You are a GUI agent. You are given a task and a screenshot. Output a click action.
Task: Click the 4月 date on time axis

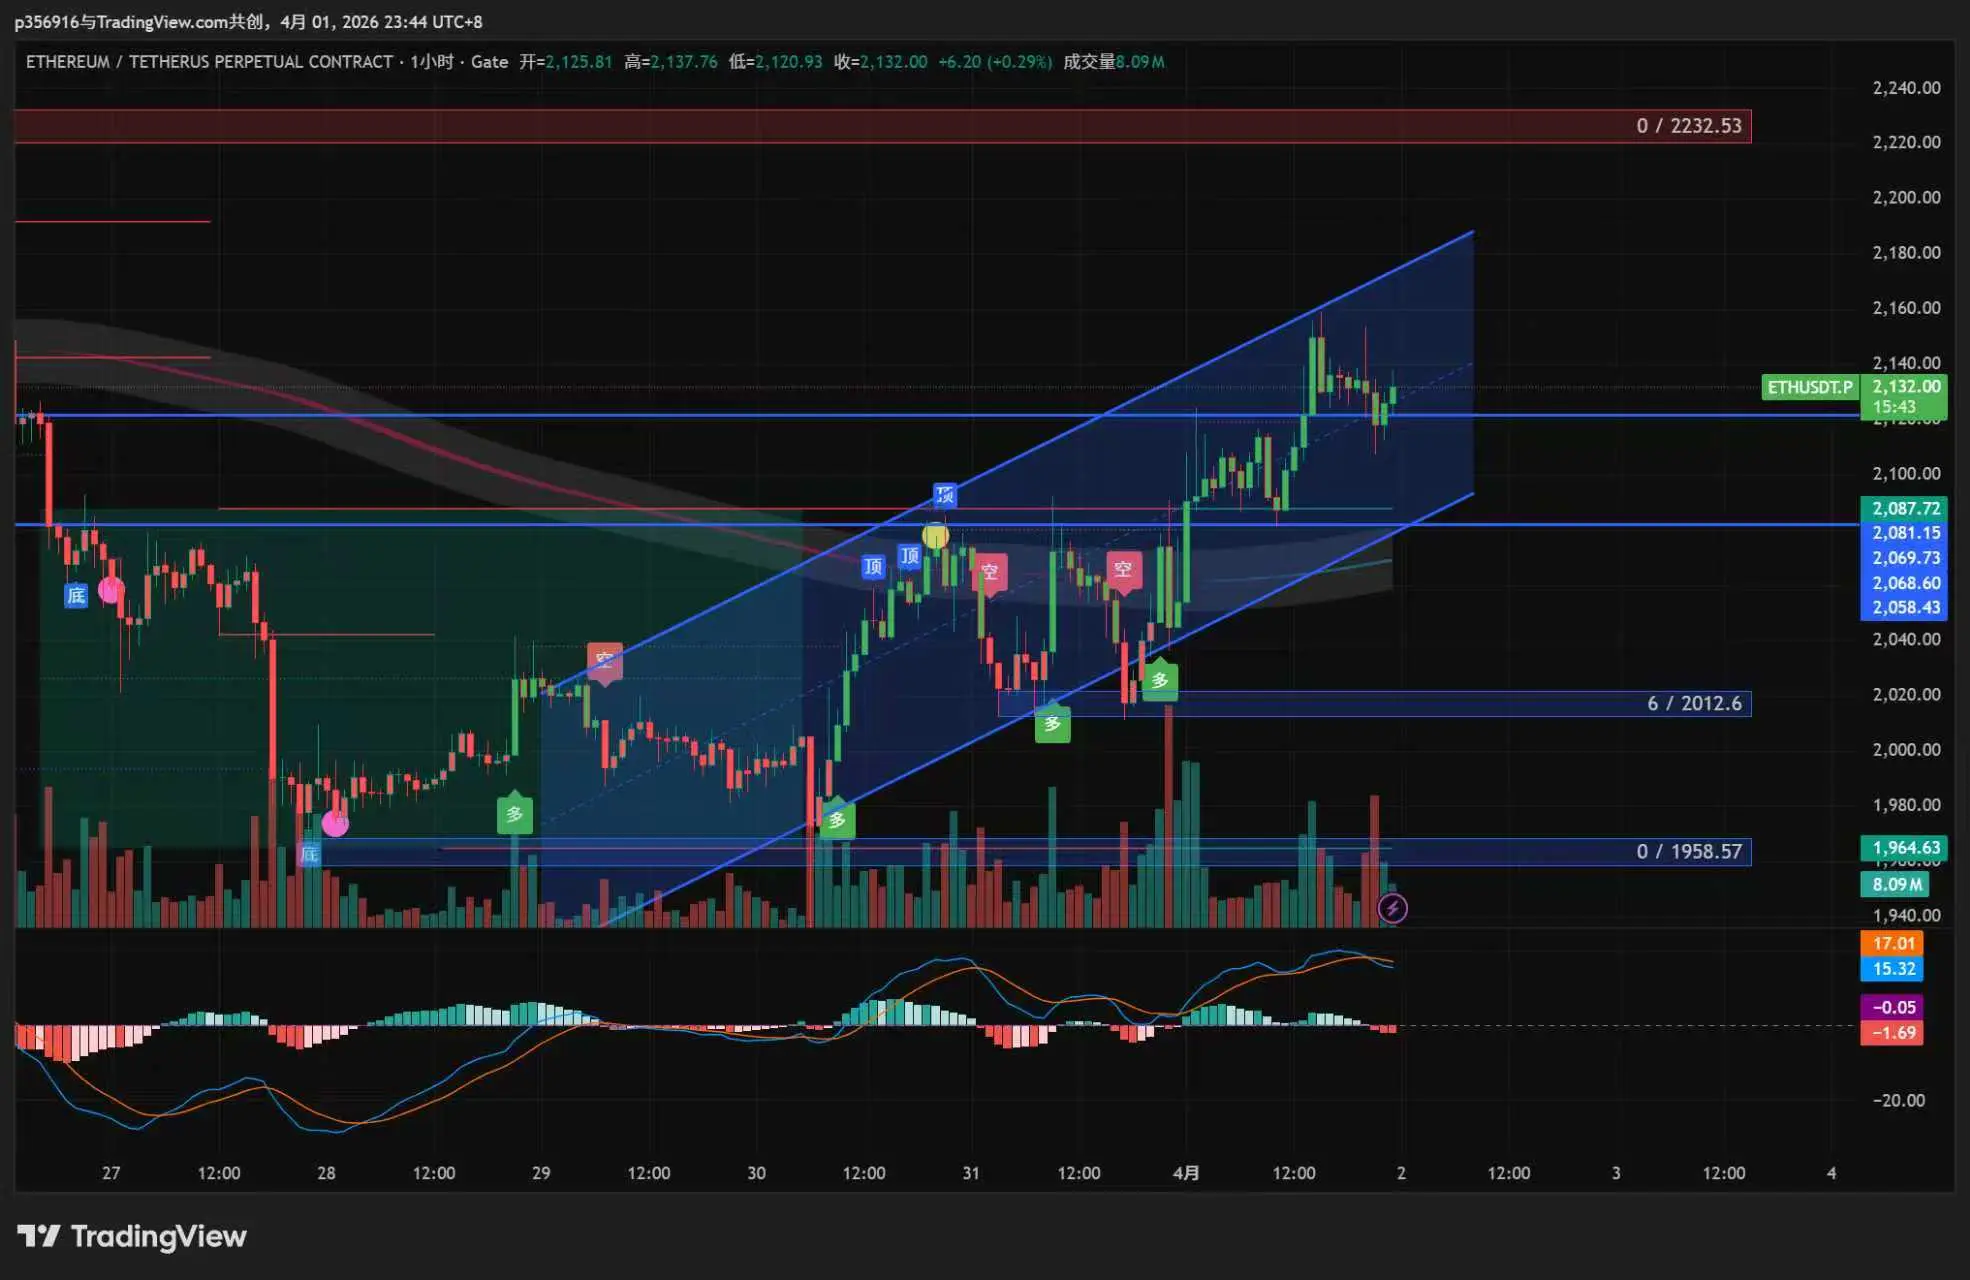coord(1186,1173)
